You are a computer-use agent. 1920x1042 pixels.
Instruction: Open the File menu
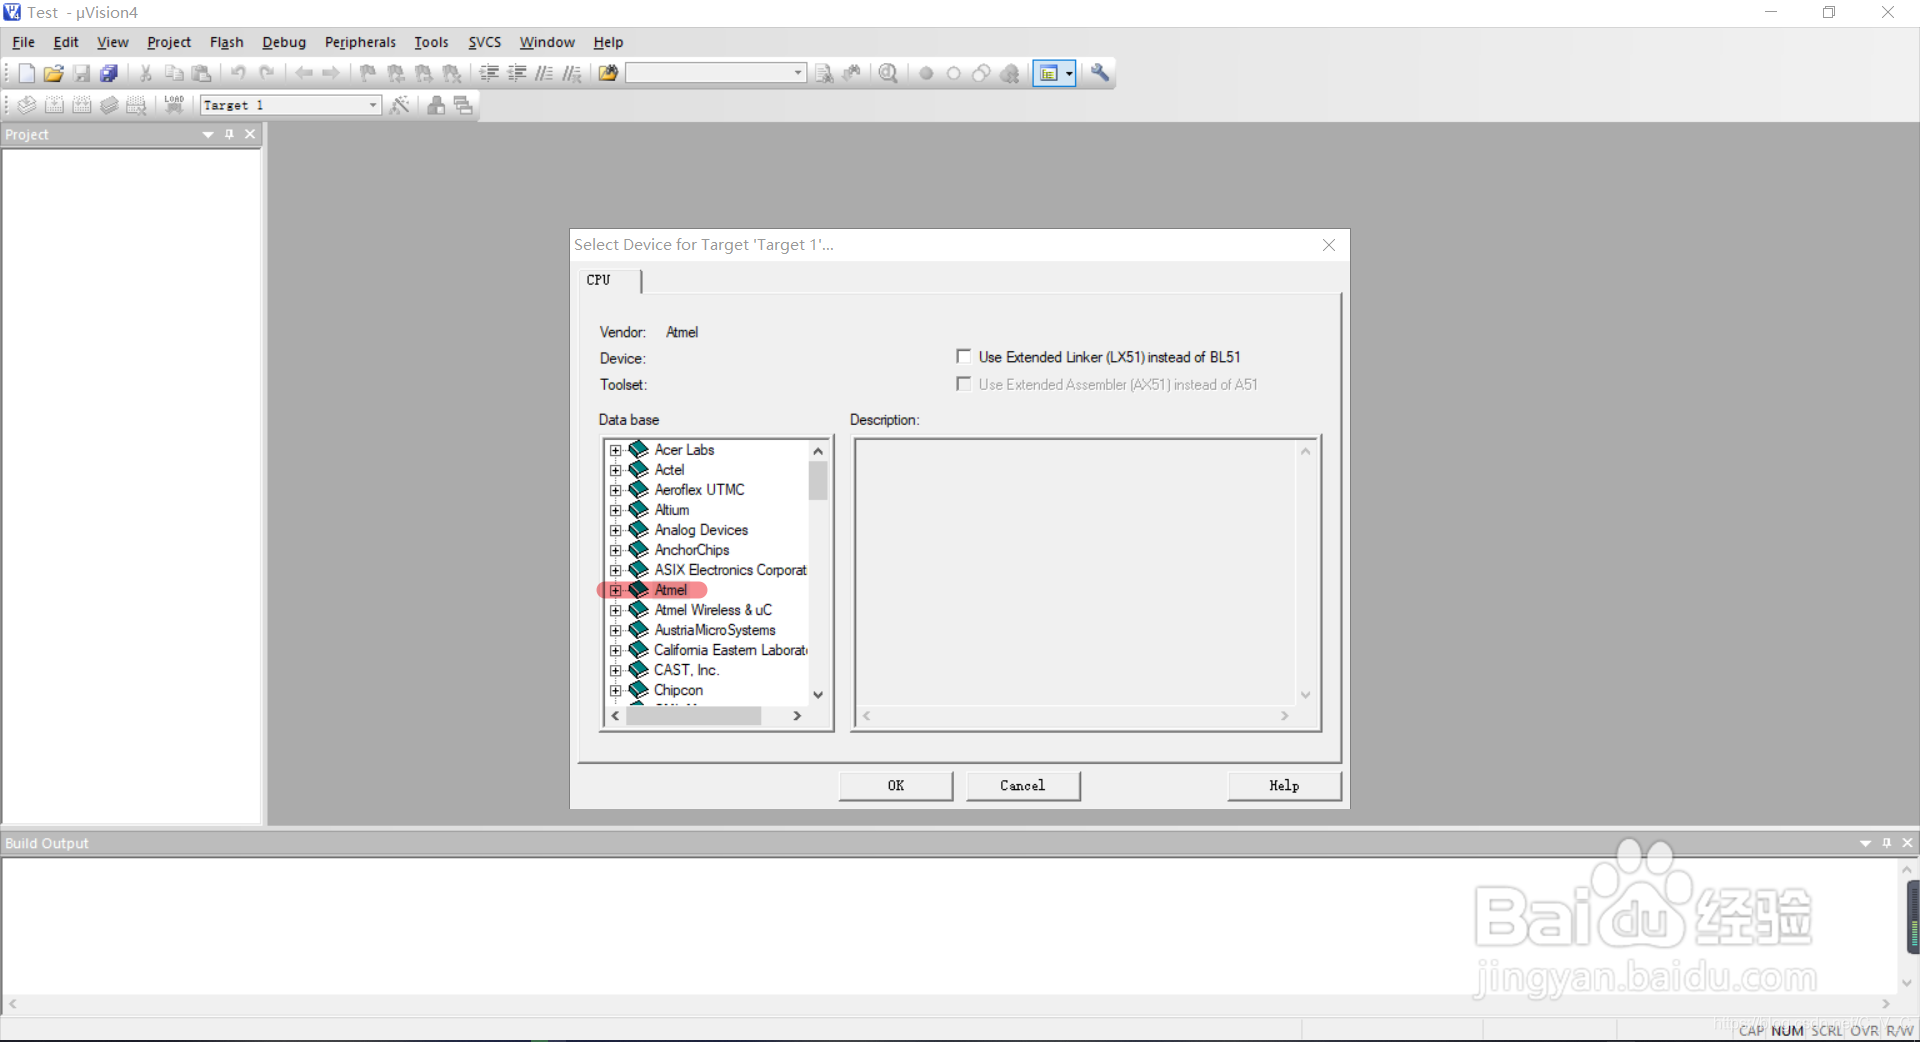[23, 42]
